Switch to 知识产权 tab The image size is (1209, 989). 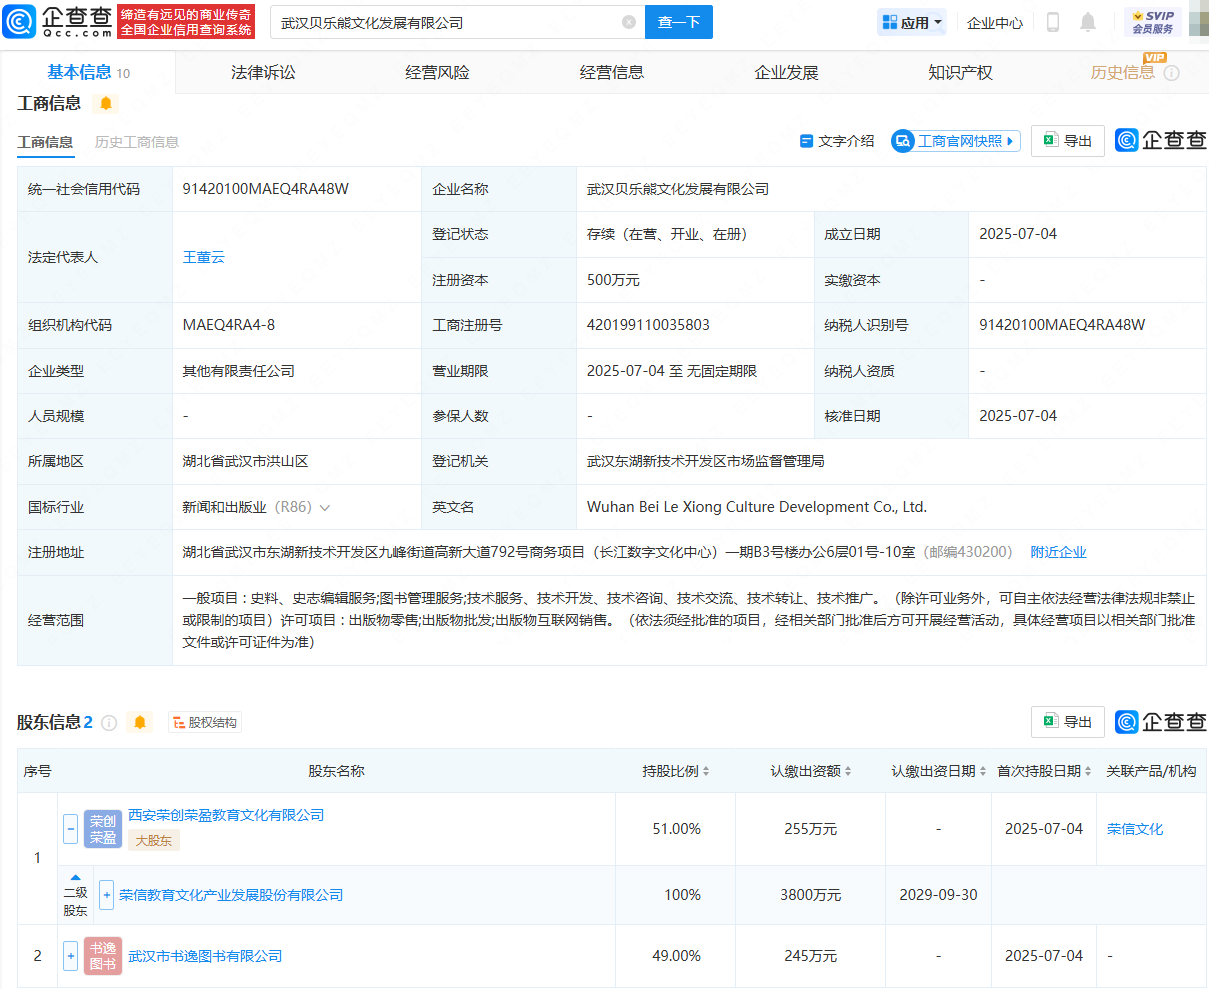point(960,72)
